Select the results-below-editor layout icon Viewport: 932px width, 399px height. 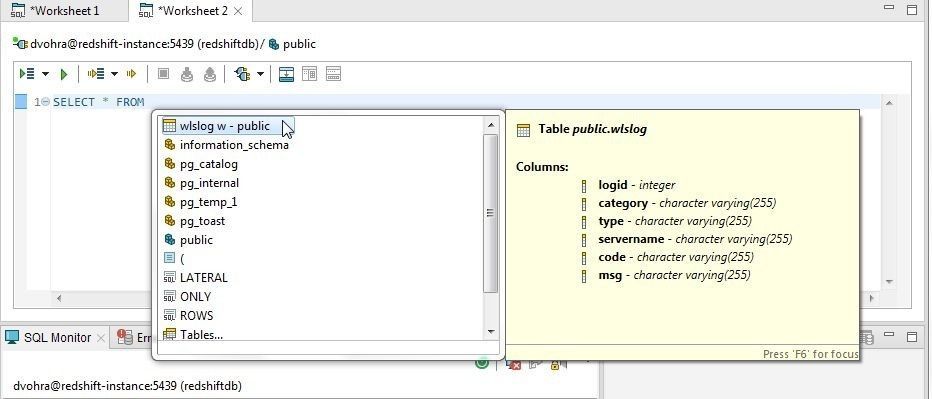click(x=286, y=74)
